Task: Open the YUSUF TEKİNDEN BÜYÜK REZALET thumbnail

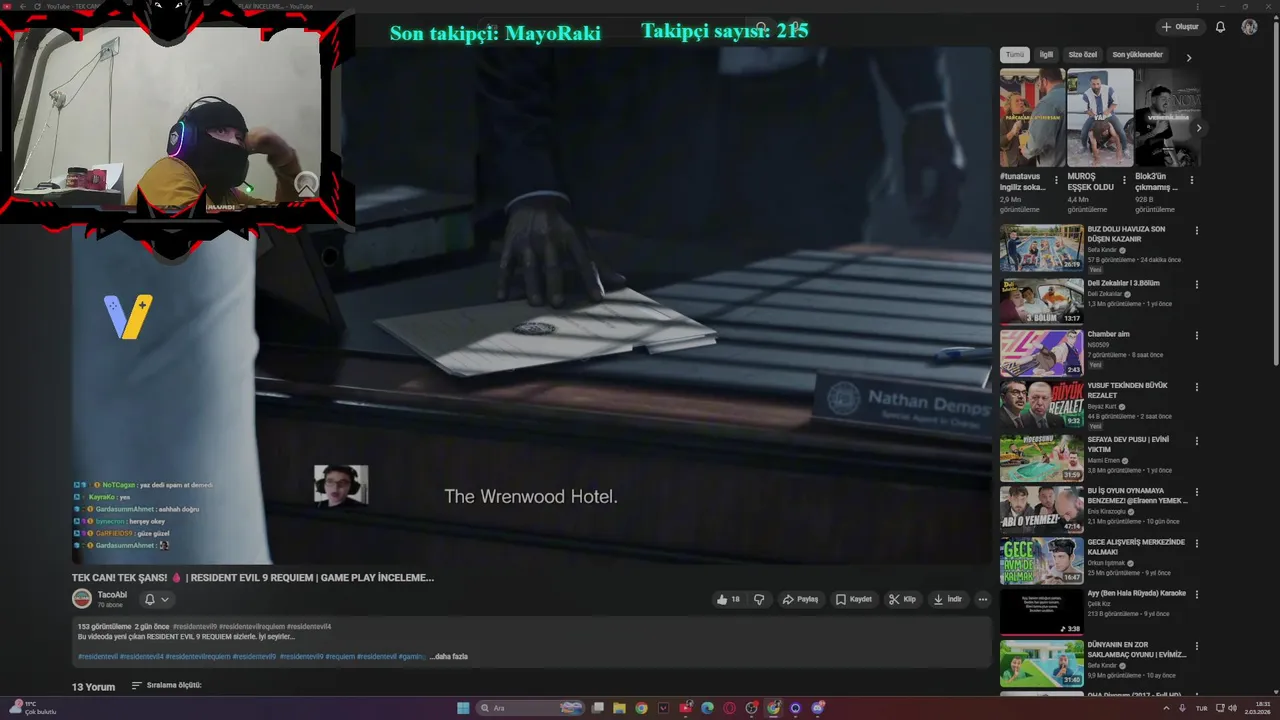Action: tap(1041, 404)
